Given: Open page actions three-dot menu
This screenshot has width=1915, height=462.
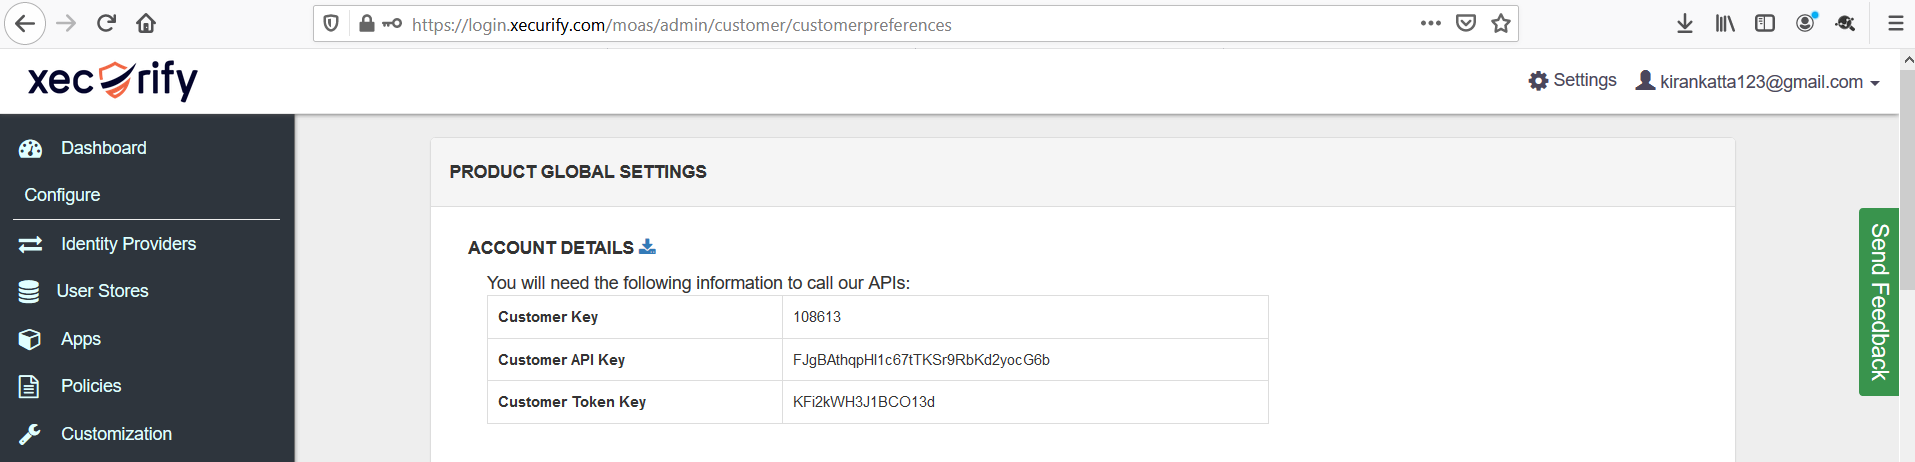Looking at the screenshot, I should click(x=1431, y=23).
